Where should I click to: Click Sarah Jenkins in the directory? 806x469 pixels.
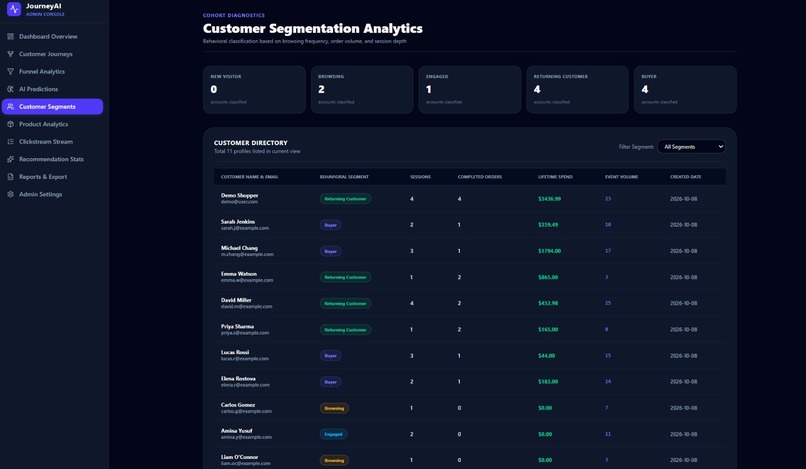238,222
